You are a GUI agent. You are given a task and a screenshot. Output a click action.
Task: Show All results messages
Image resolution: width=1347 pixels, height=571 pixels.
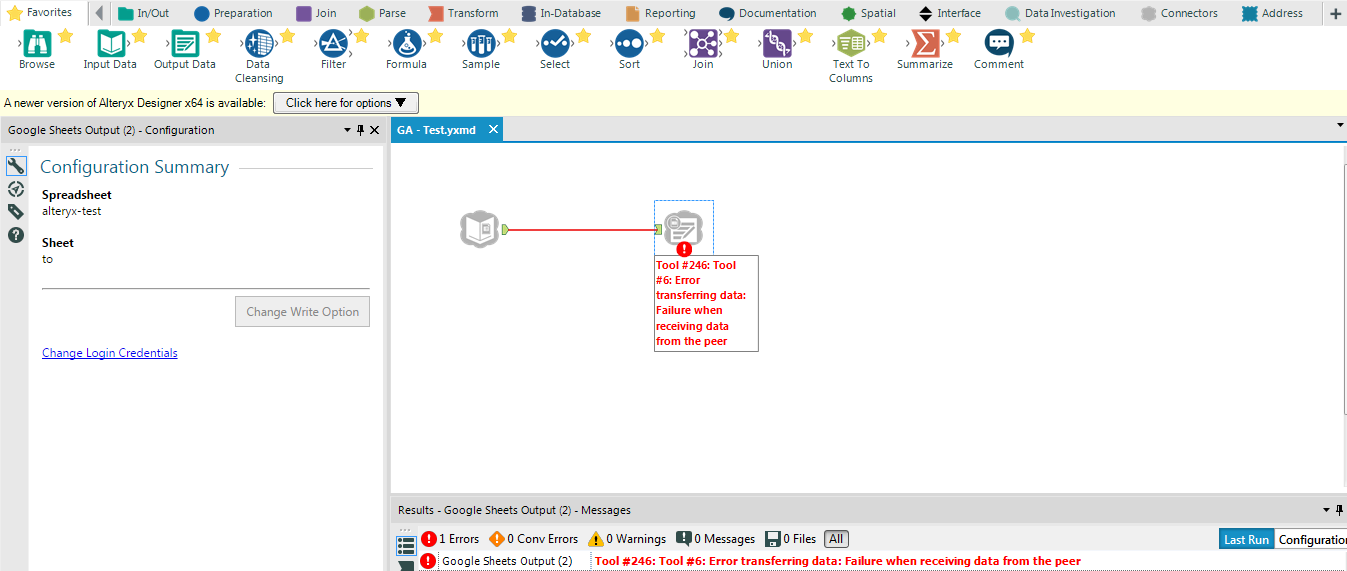coord(836,539)
